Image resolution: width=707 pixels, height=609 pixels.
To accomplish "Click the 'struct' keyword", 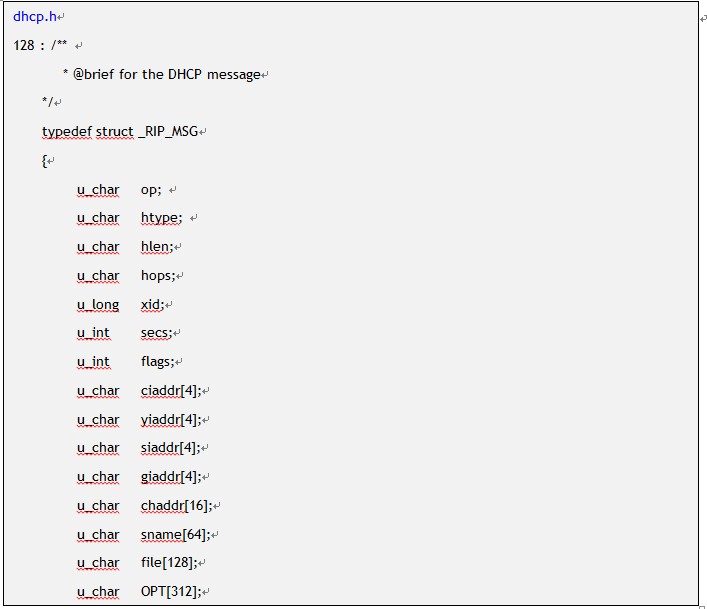I will point(115,132).
